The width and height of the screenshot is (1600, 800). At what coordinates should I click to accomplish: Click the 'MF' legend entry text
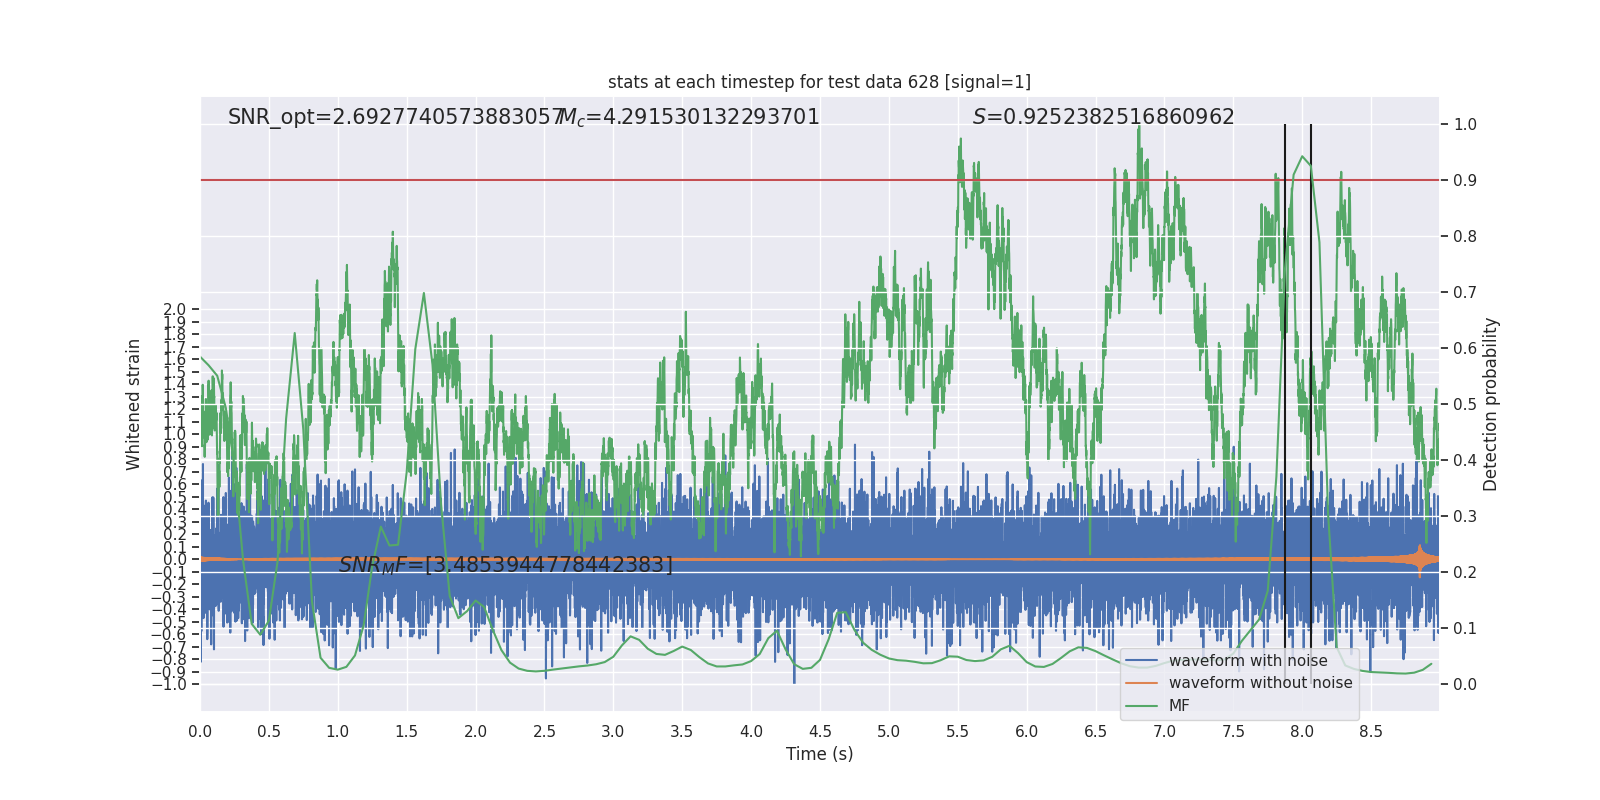[1179, 706]
